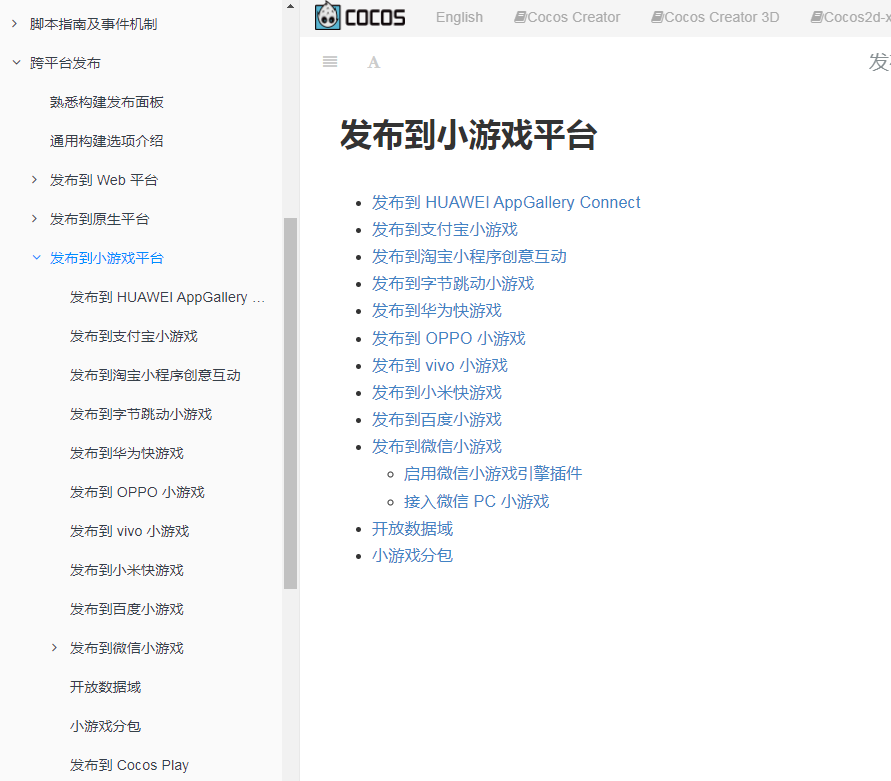Expand 发布到微信小游戏 chevron in sidebar
Screen dimensions: 891x781
pyautogui.click(x=54, y=647)
